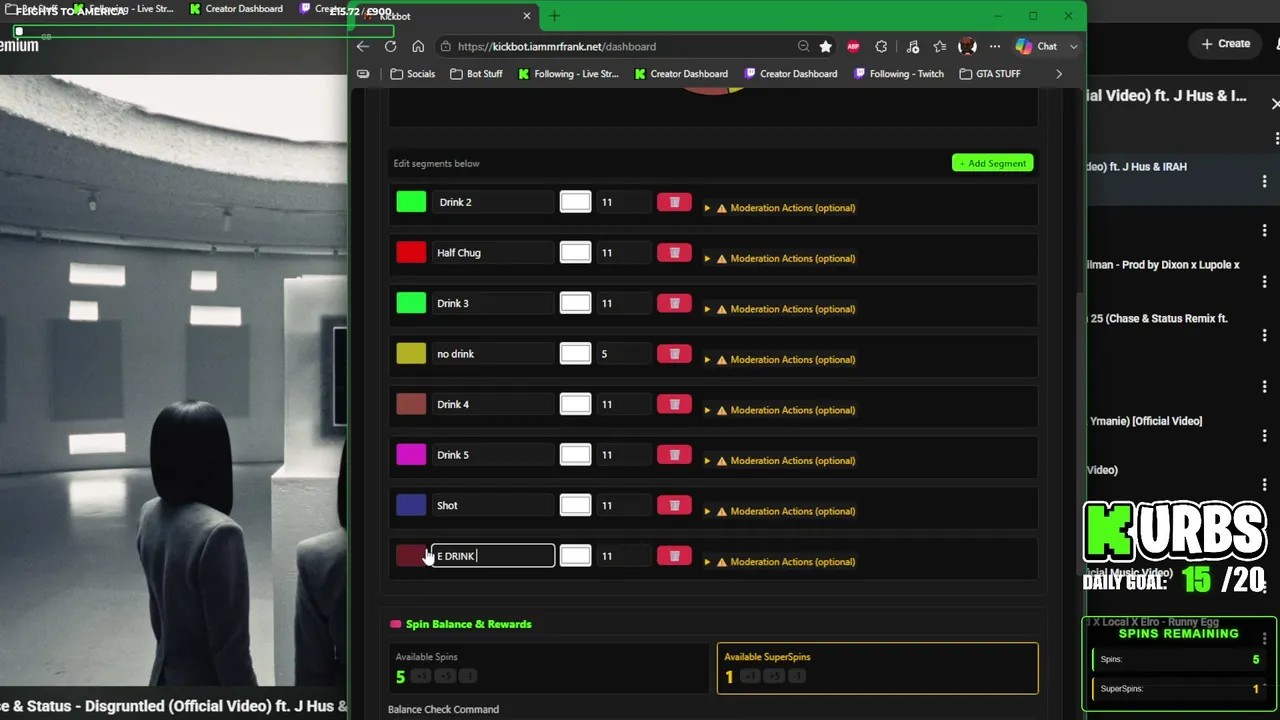This screenshot has width=1280, height=720.
Task: Expand Moderation Actions for Drink 4
Action: pyautogui.click(x=780, y=410)
